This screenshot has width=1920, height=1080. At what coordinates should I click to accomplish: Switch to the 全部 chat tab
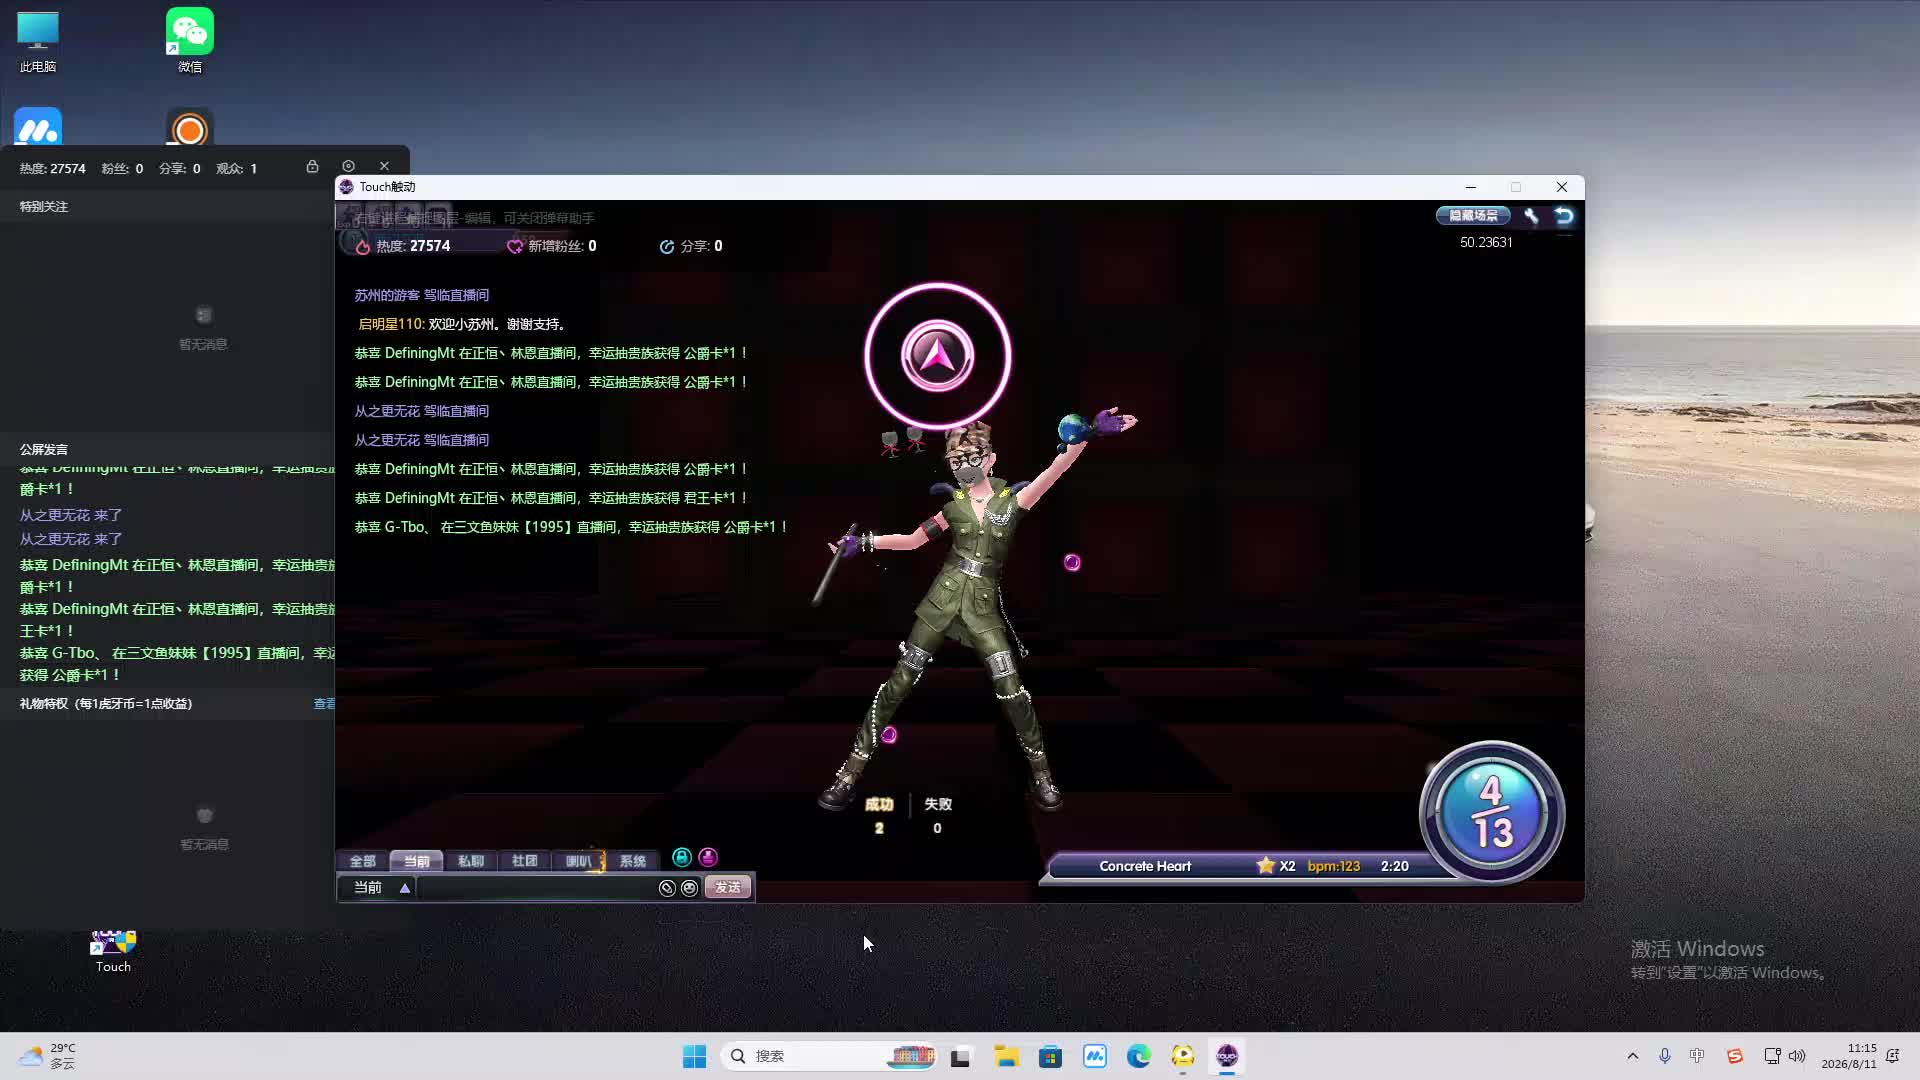point(362,861)
